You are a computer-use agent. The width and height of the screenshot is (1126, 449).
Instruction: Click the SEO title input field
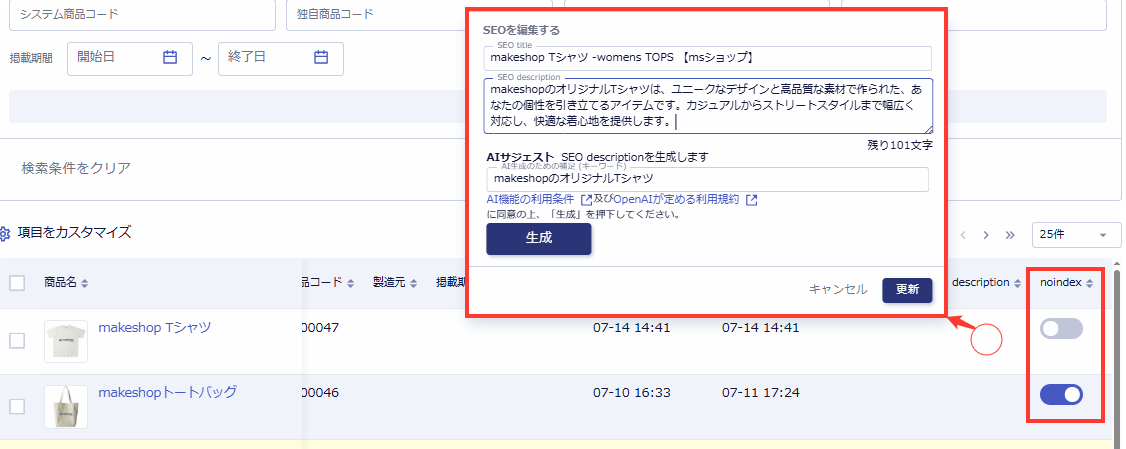(x=708, y=58)
